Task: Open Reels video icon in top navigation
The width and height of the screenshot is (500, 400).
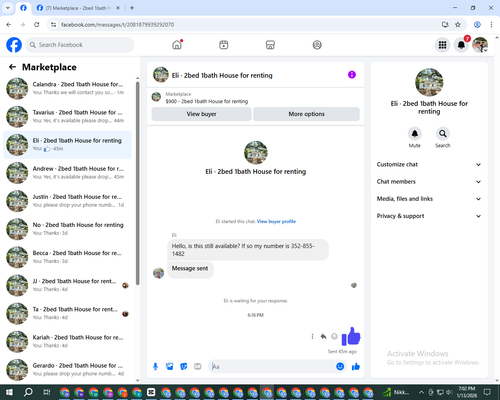Action: click(x=224, y=45)
